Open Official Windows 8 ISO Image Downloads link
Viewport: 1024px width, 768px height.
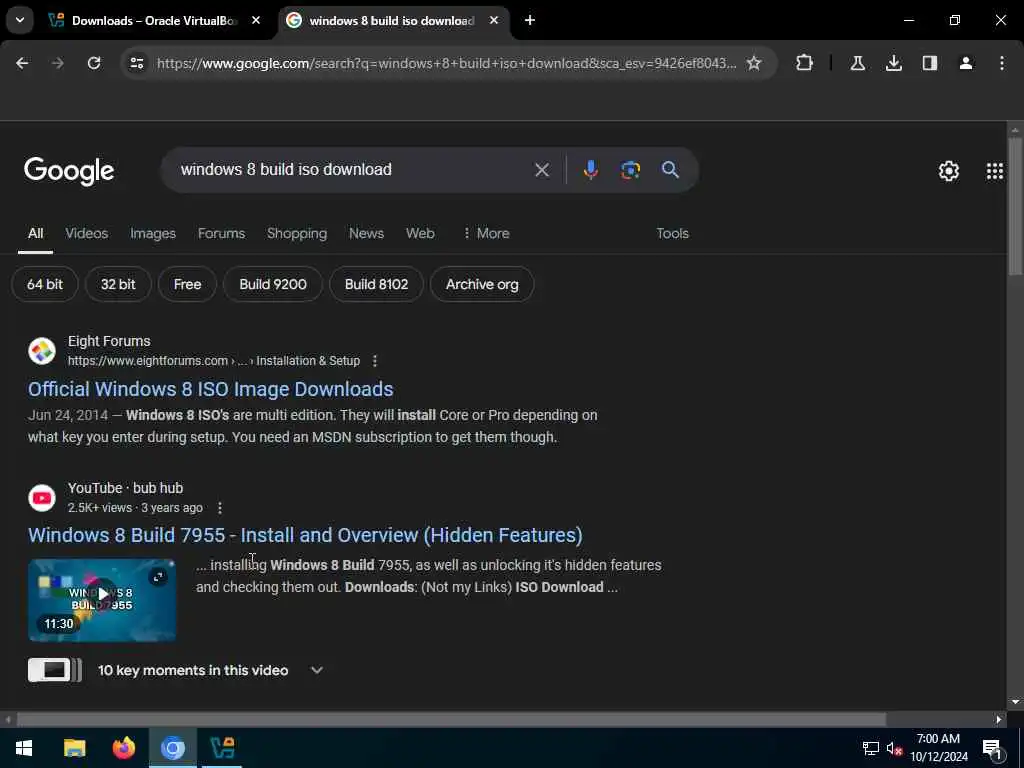pos(210,389)
